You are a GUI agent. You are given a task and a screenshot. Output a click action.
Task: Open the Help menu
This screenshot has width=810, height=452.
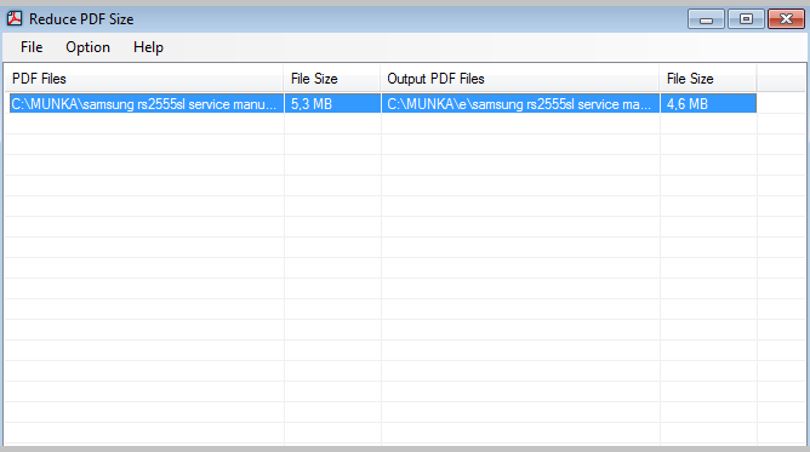point(148,47)
